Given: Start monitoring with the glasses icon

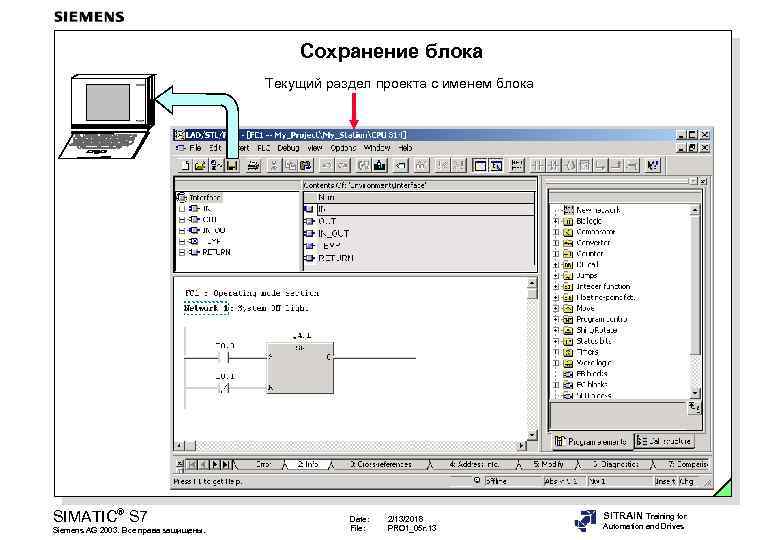Looking at the screenshot, I should coord(421,166).
